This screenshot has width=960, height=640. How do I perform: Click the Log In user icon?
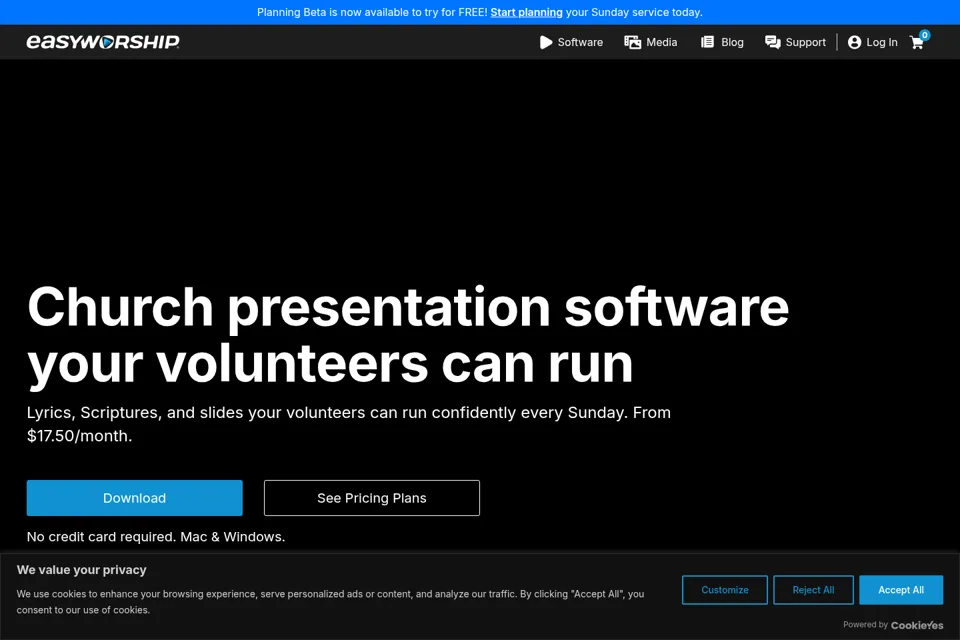tap(854, 42)
